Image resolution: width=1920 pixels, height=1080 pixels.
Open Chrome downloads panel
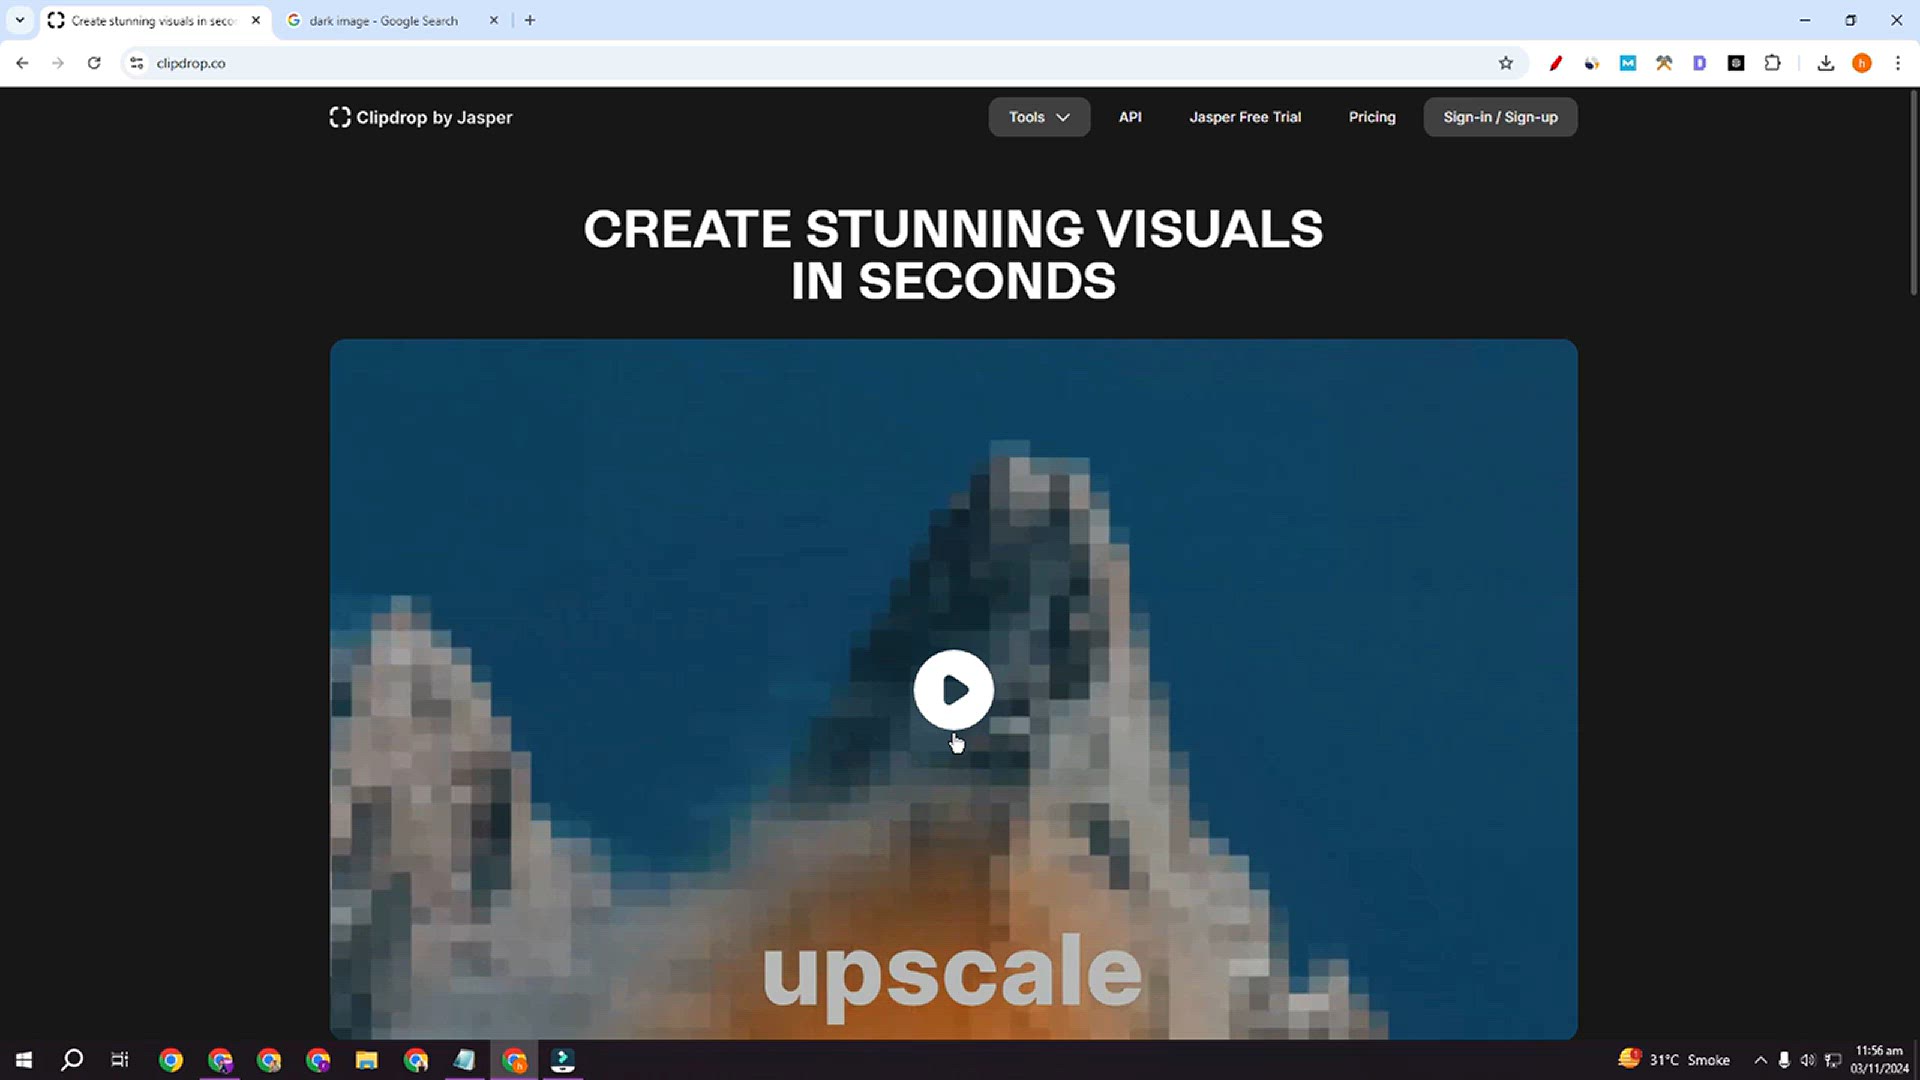click(1826, 63)
